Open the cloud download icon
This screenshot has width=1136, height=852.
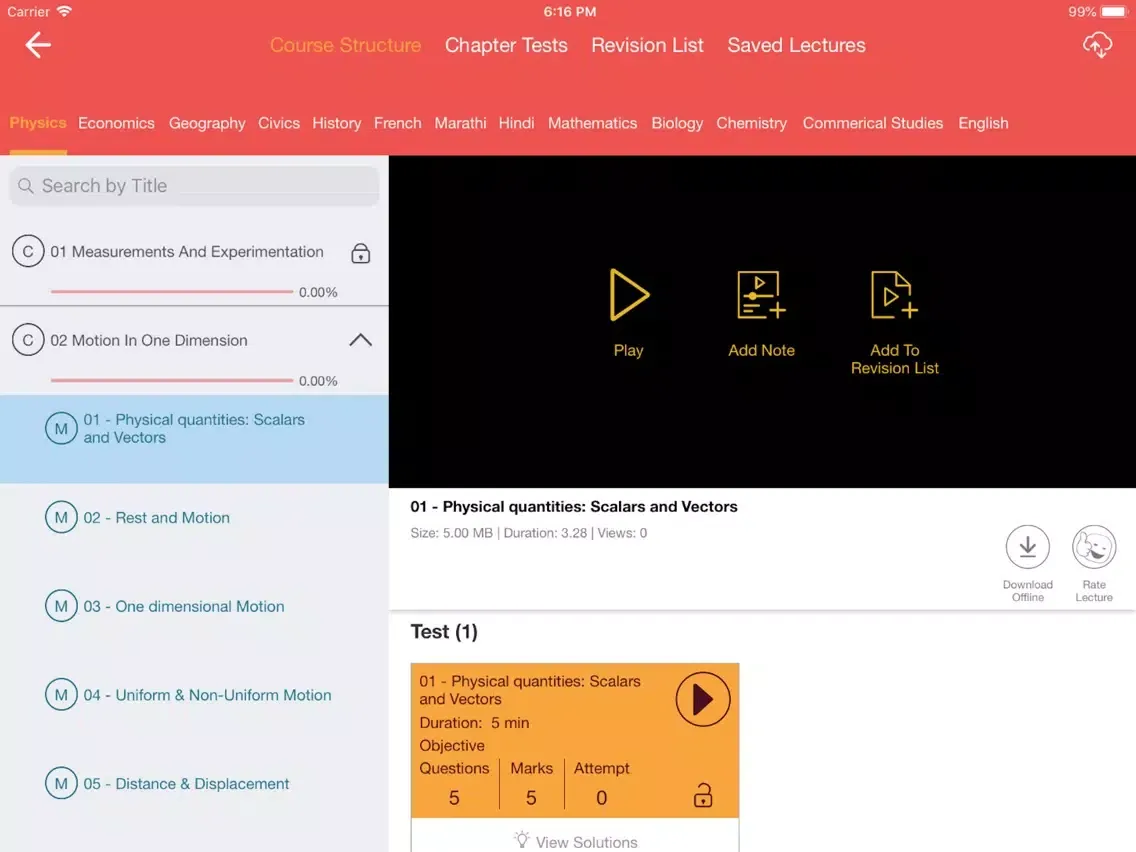coord(1097,45)
